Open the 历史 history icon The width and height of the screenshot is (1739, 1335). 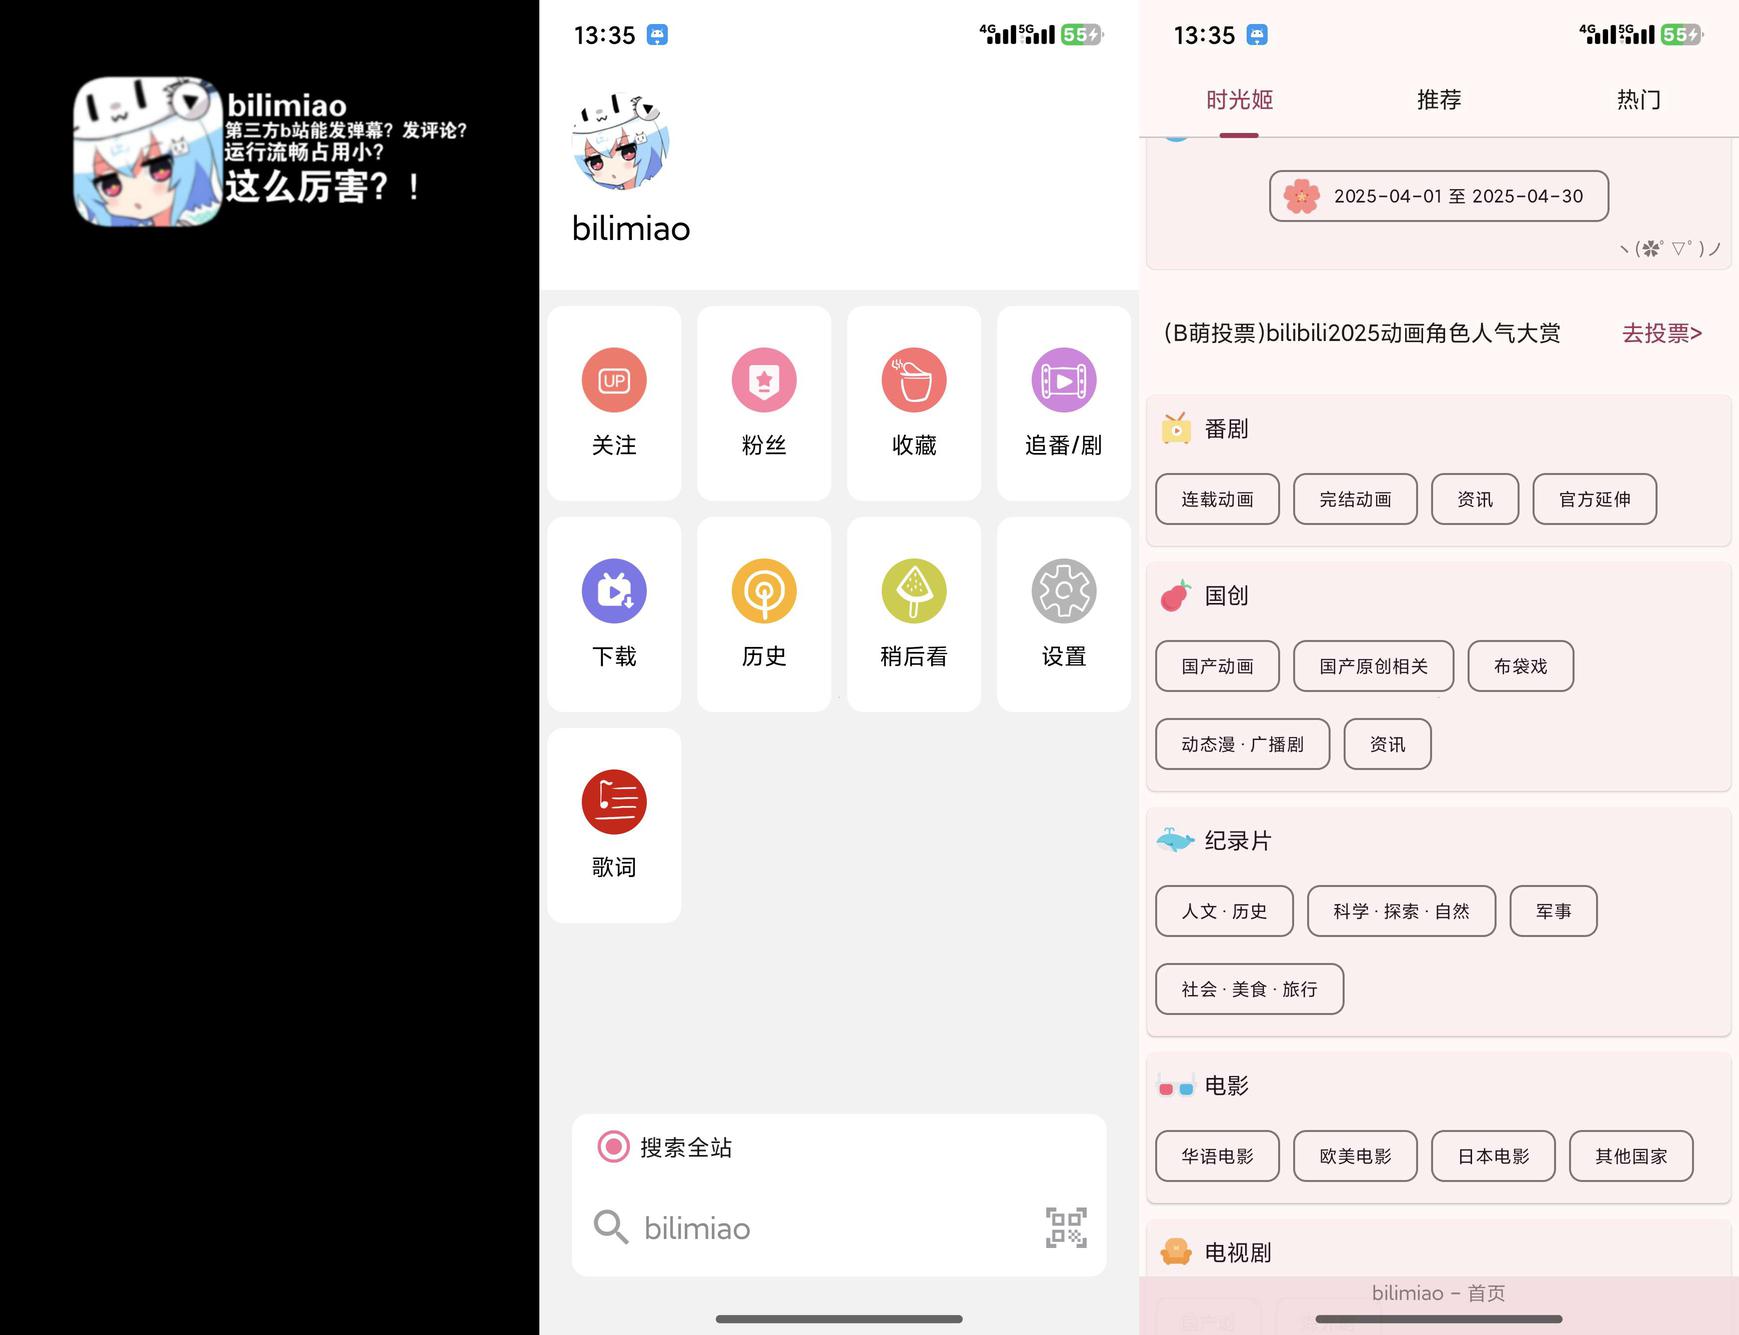pos(764,592)
